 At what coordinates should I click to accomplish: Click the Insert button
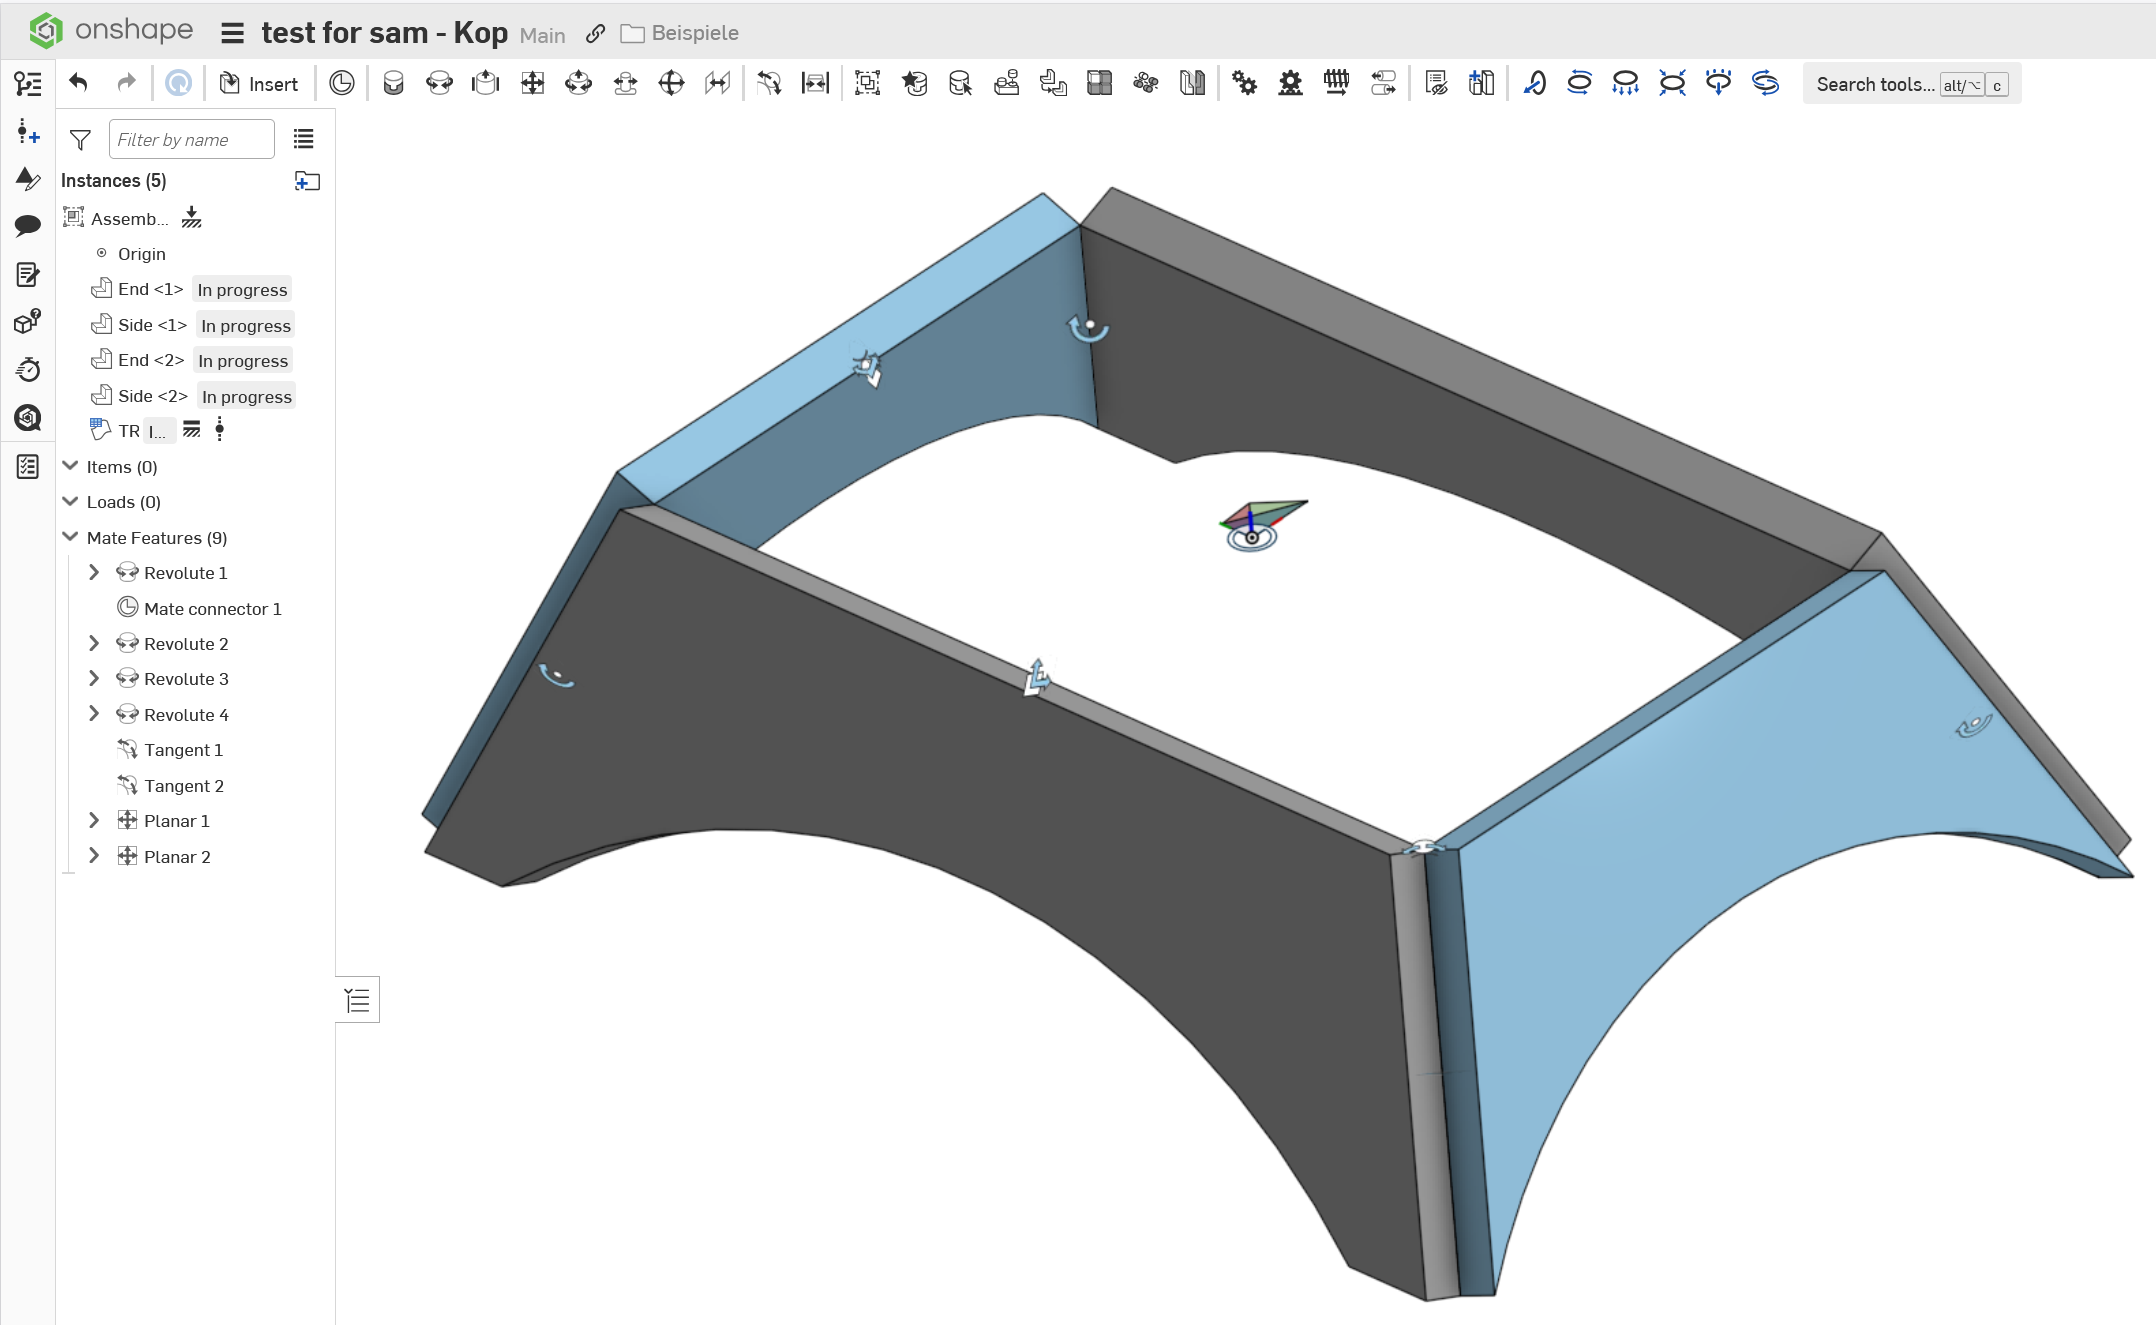pyautogui.click(x=259, y=84)
